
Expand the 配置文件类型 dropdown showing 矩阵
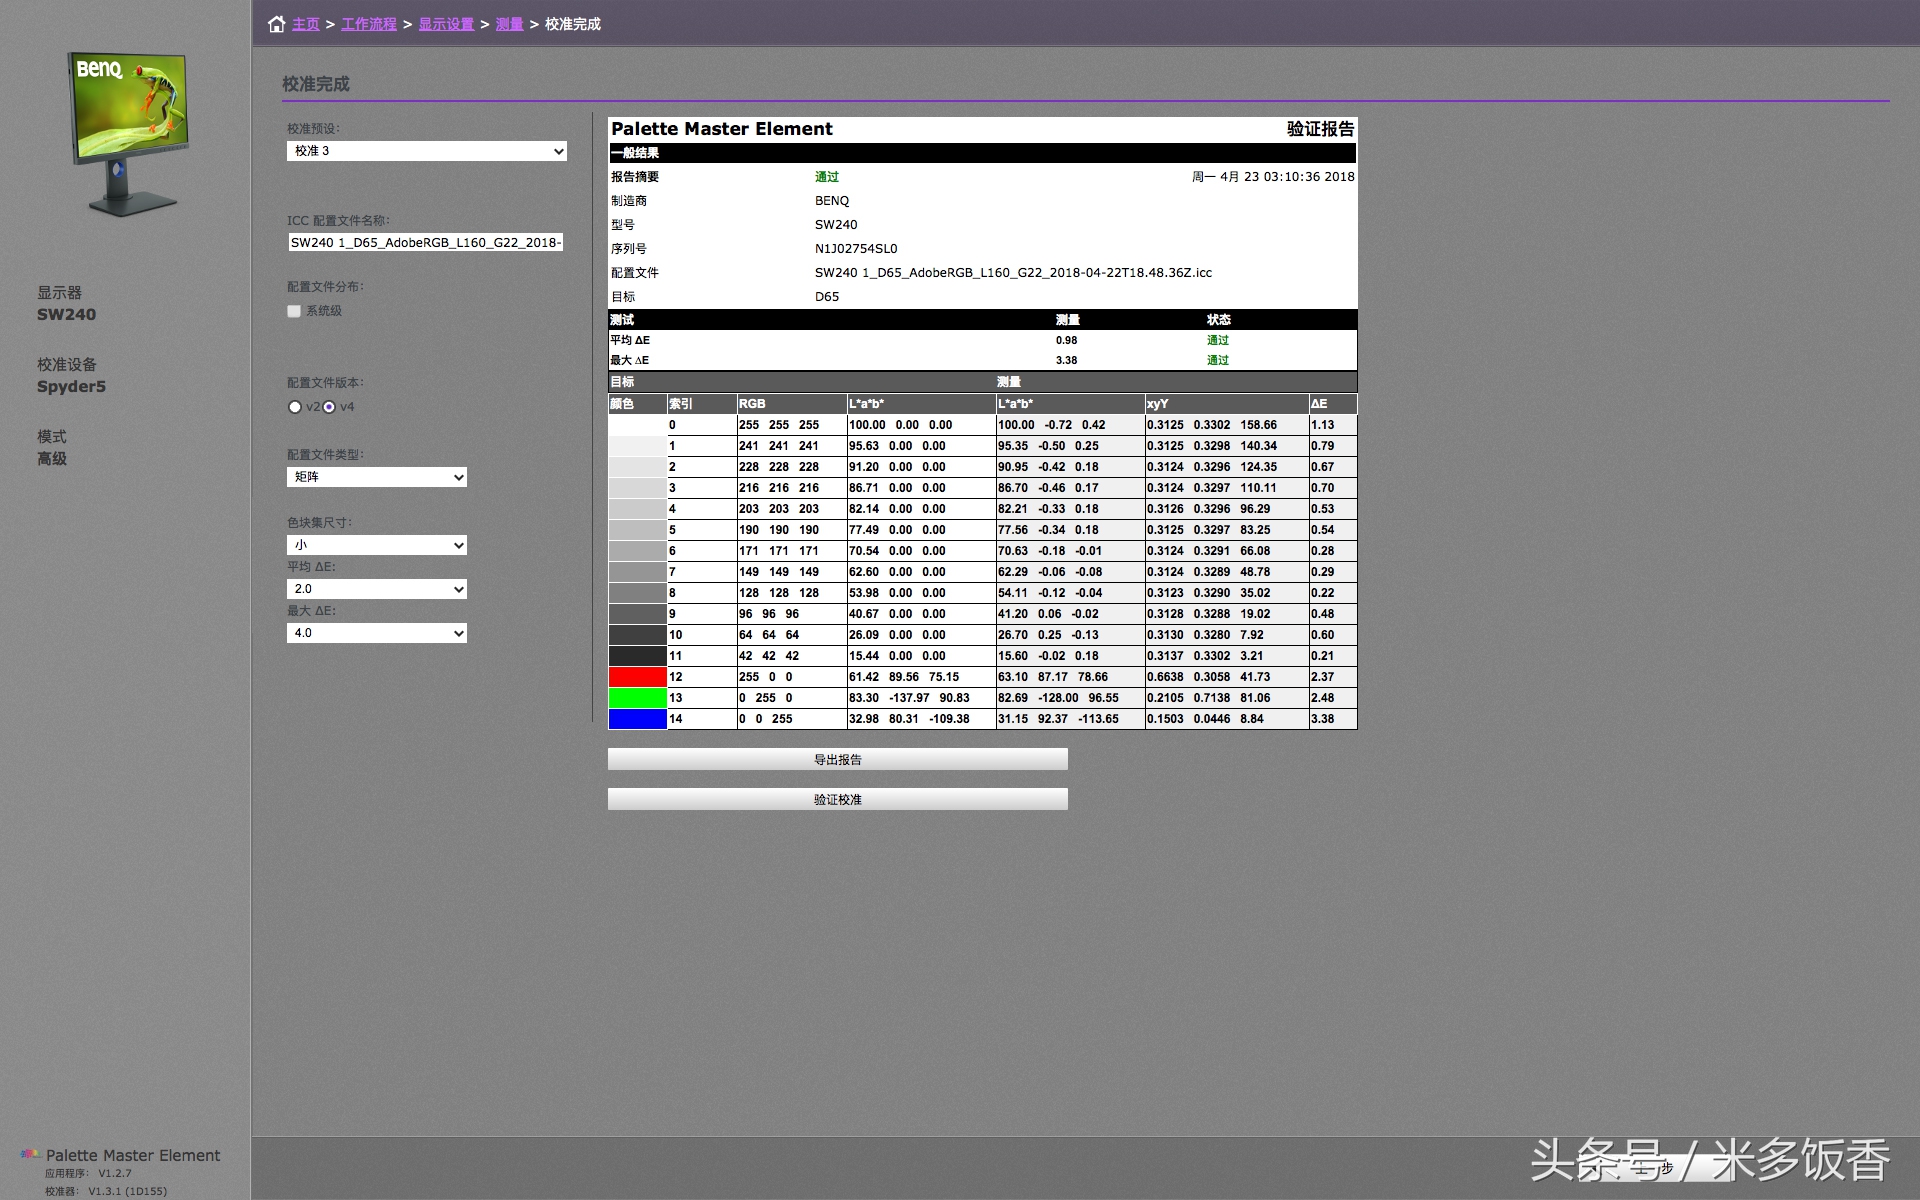pyautogui.click(x=377, y=477)
